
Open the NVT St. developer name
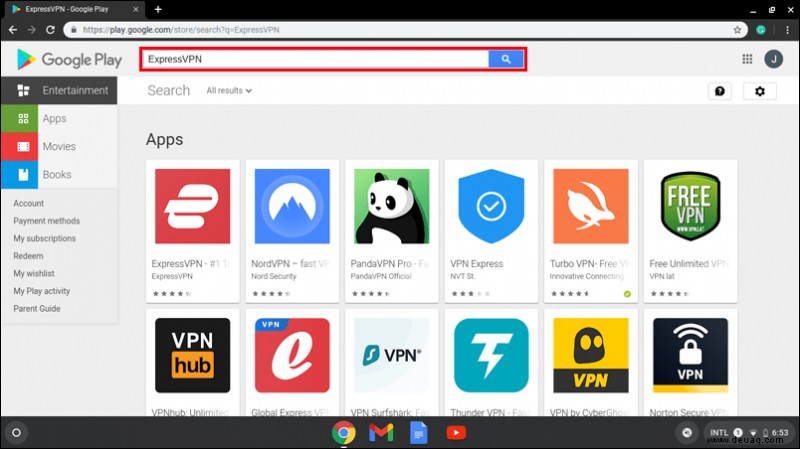[463, 277]
